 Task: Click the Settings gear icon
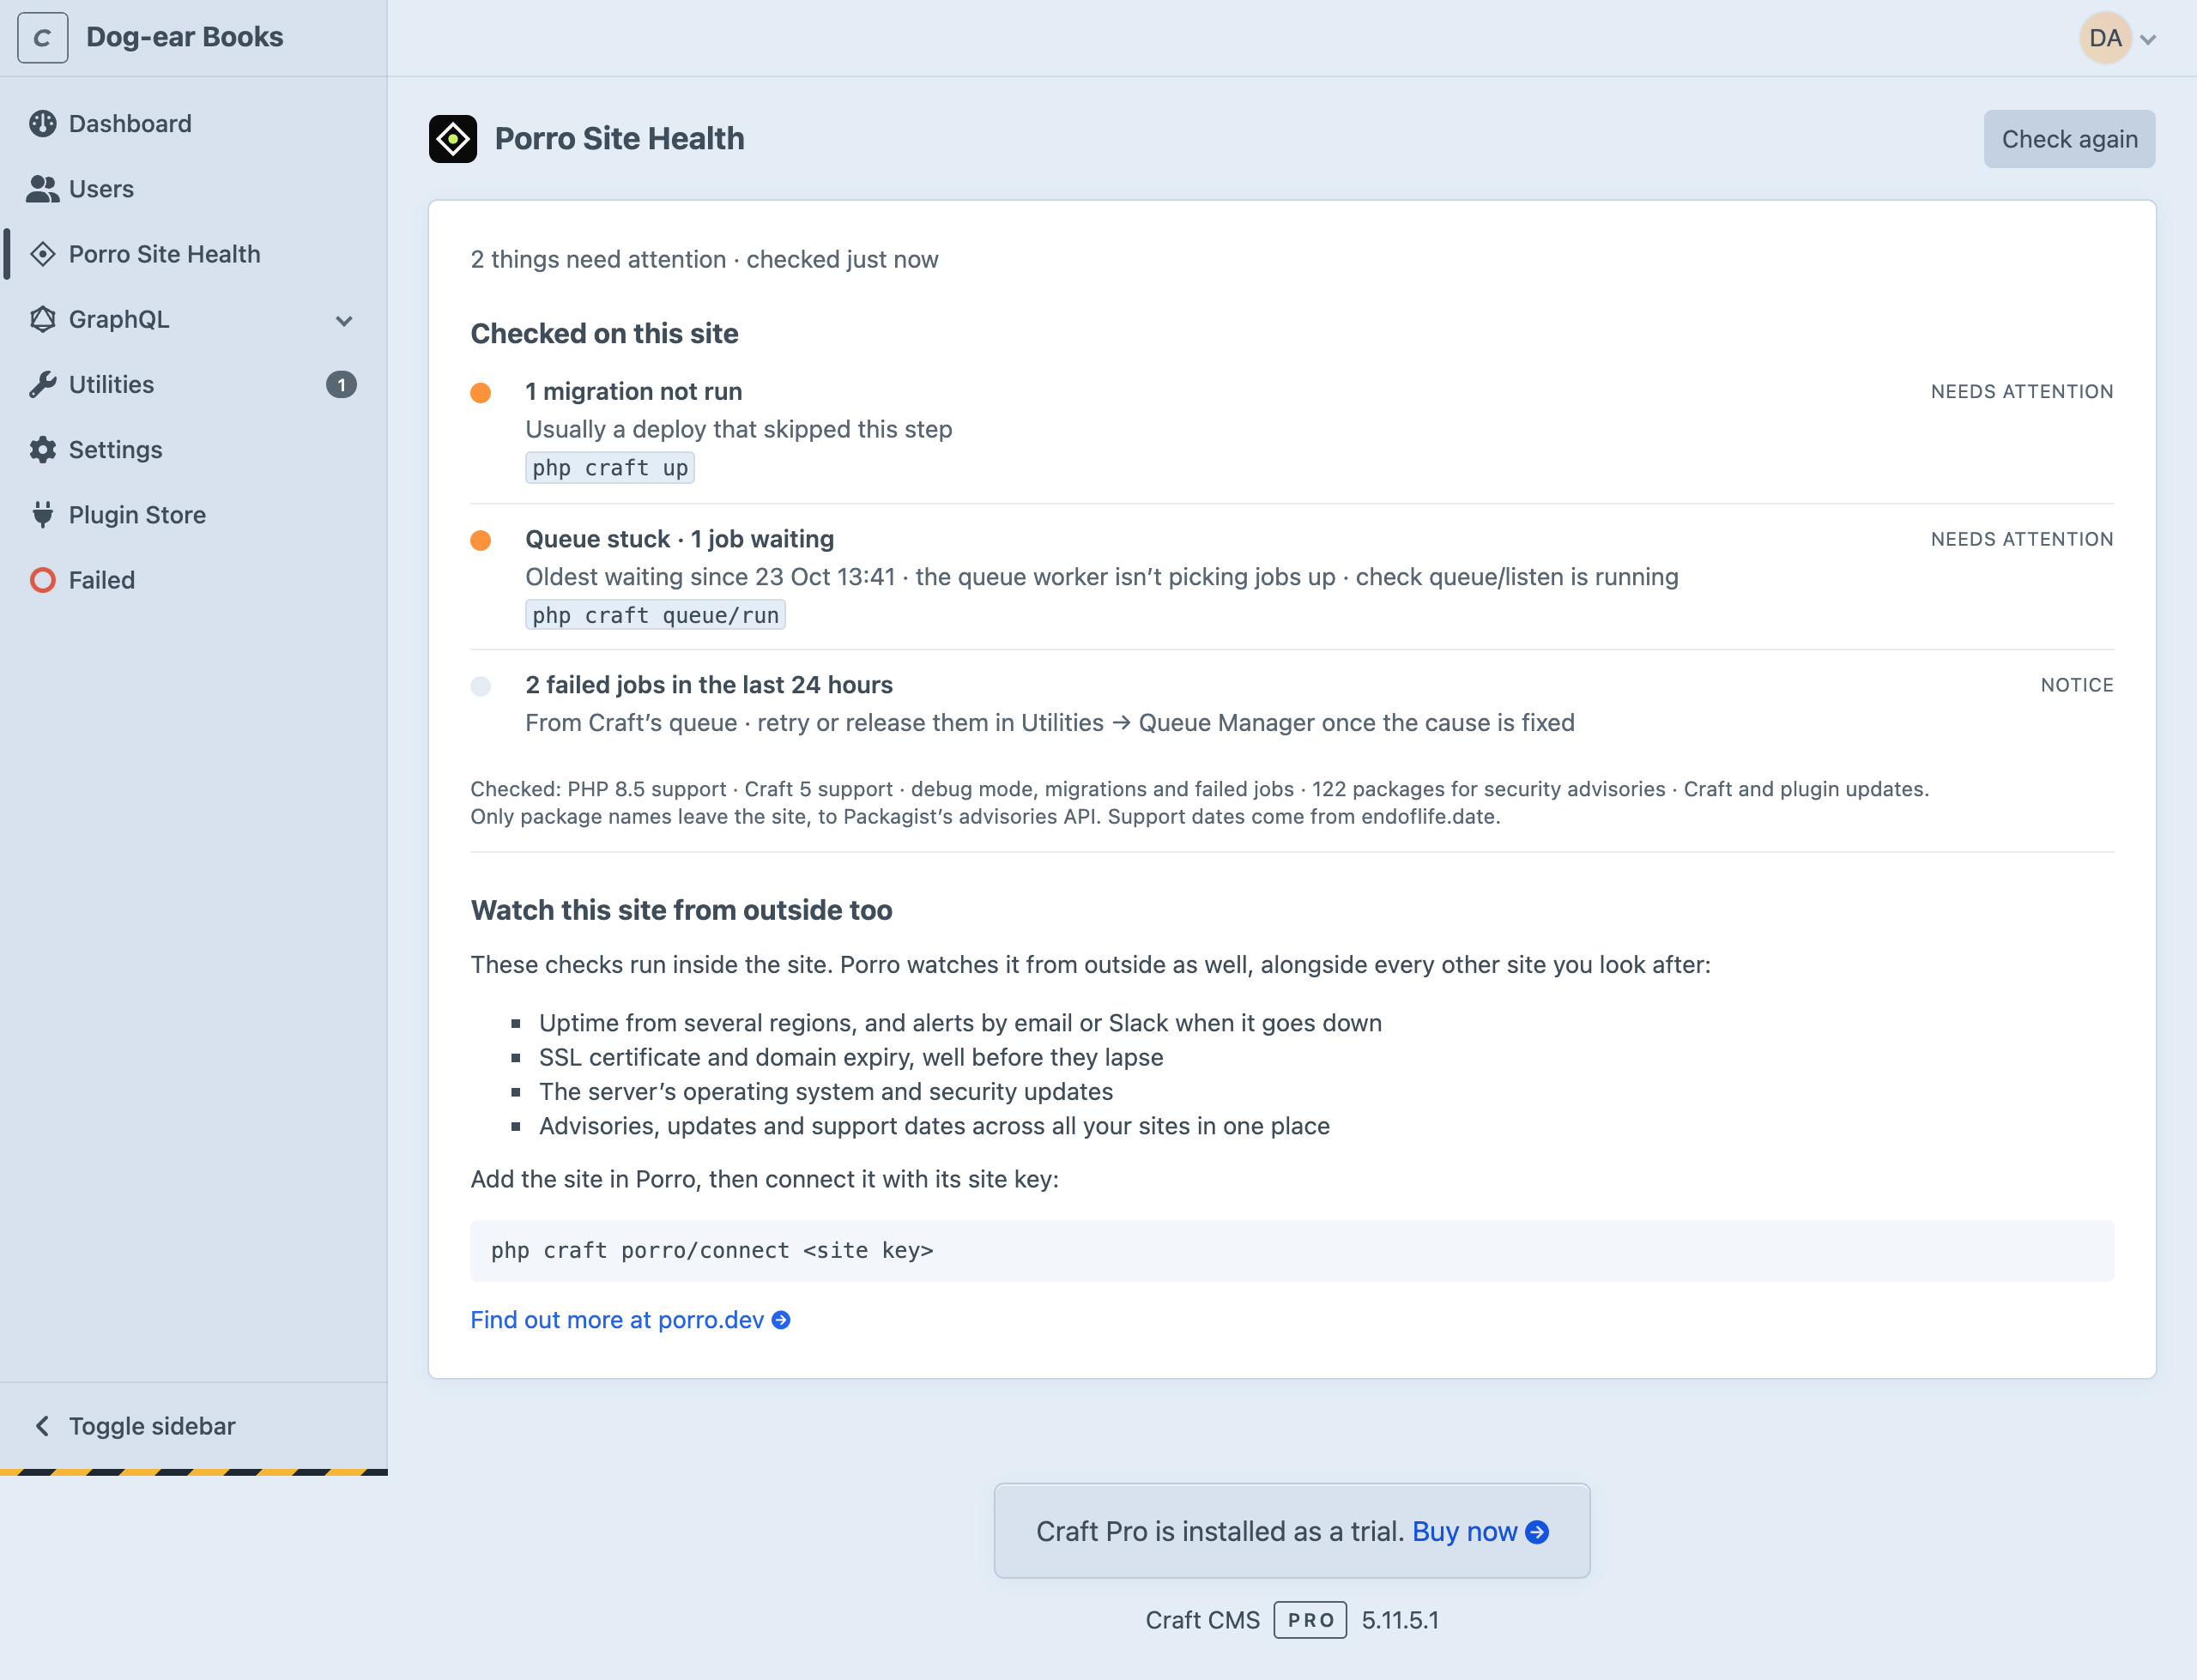pyautogui.click(x=42, y=450)
